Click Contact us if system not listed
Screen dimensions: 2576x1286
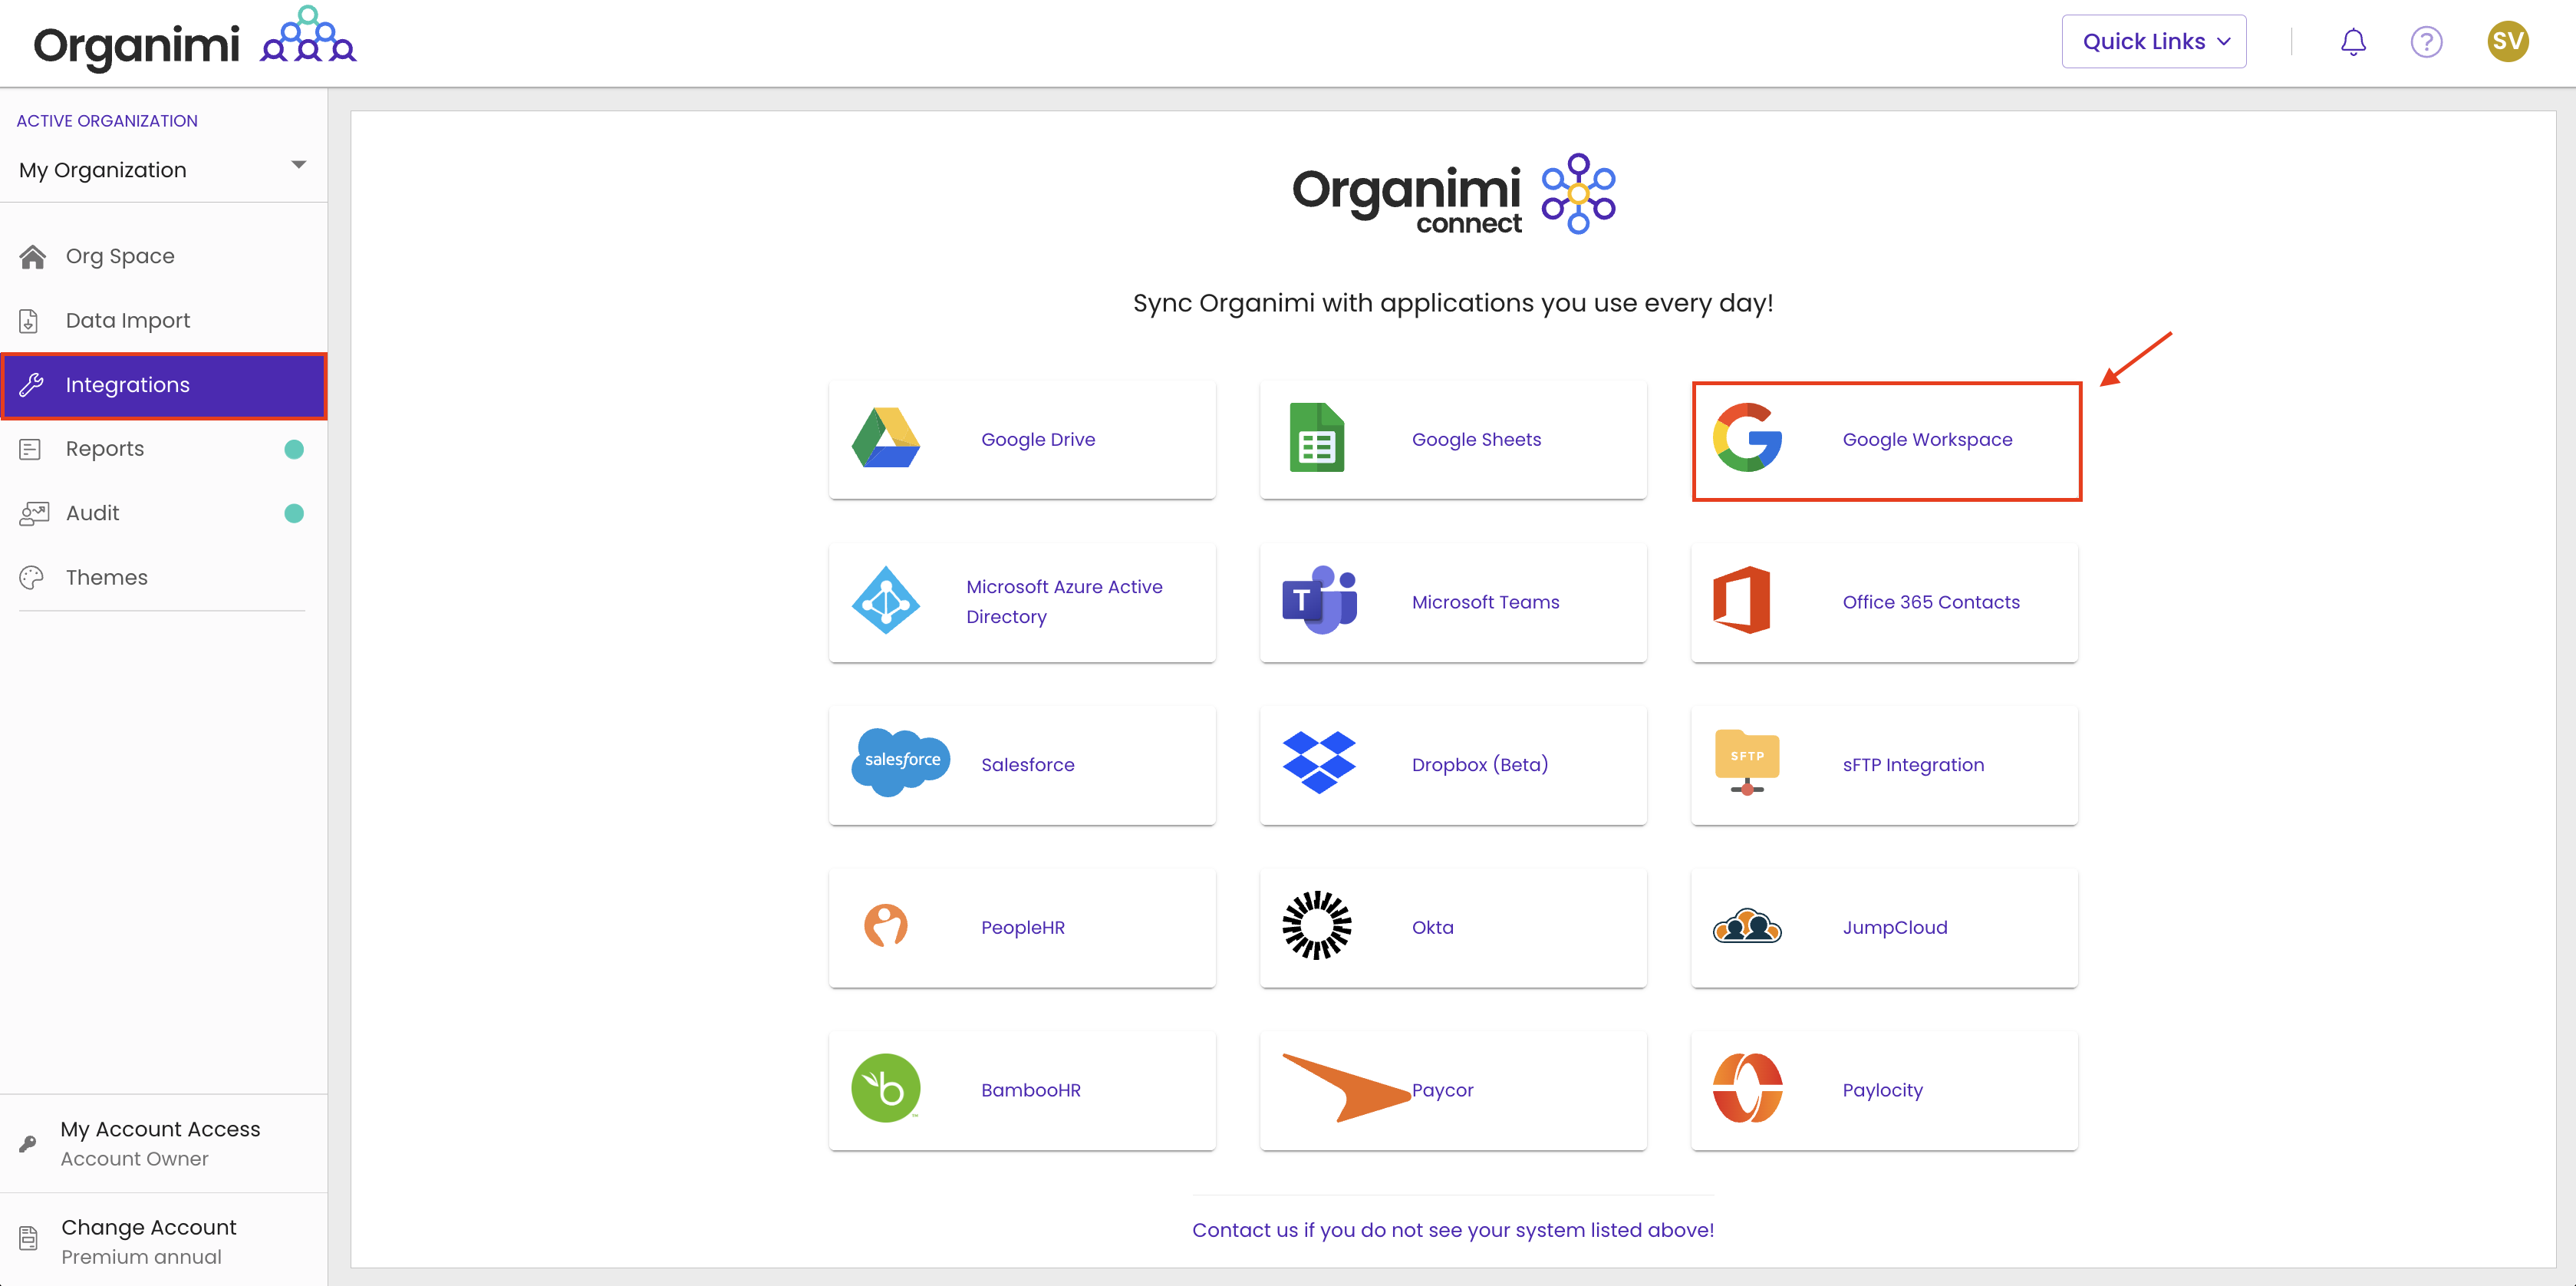[x=1452, y=1230]
